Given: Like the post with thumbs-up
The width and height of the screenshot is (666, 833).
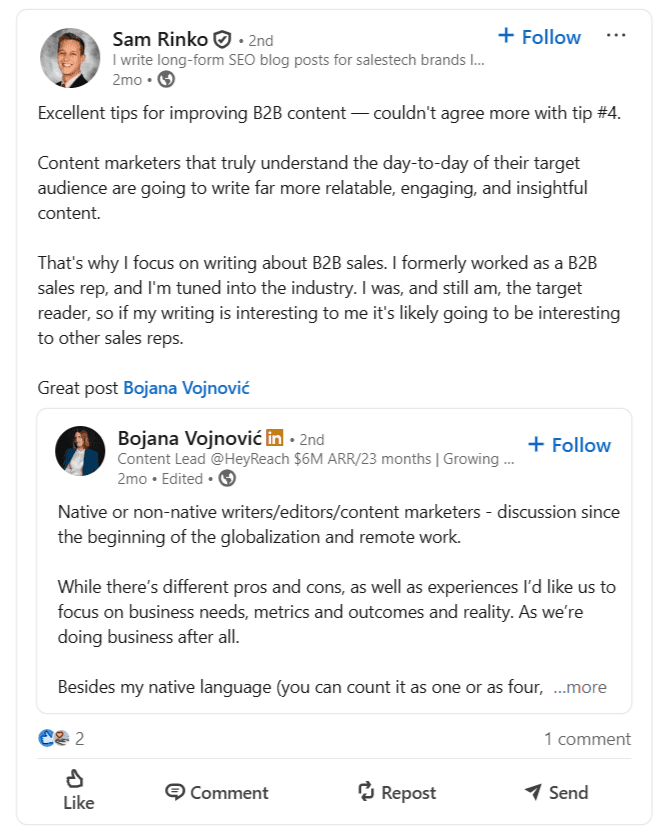Looking at the screenshot, I should [x=78, y=790].
